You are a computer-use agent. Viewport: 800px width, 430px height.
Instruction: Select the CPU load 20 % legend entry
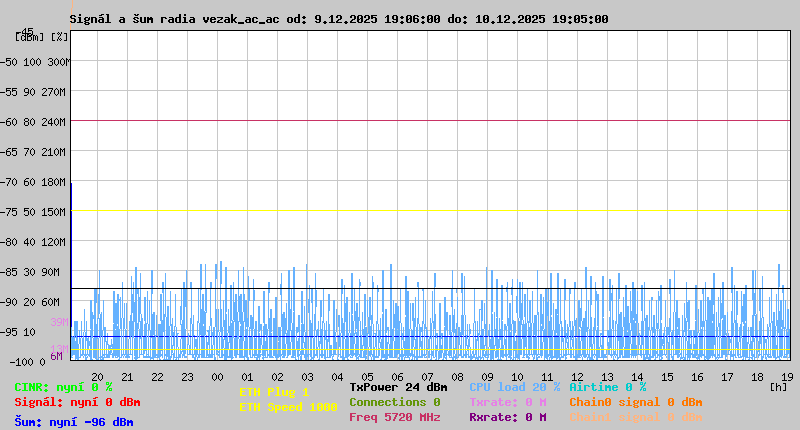[514, 387]
